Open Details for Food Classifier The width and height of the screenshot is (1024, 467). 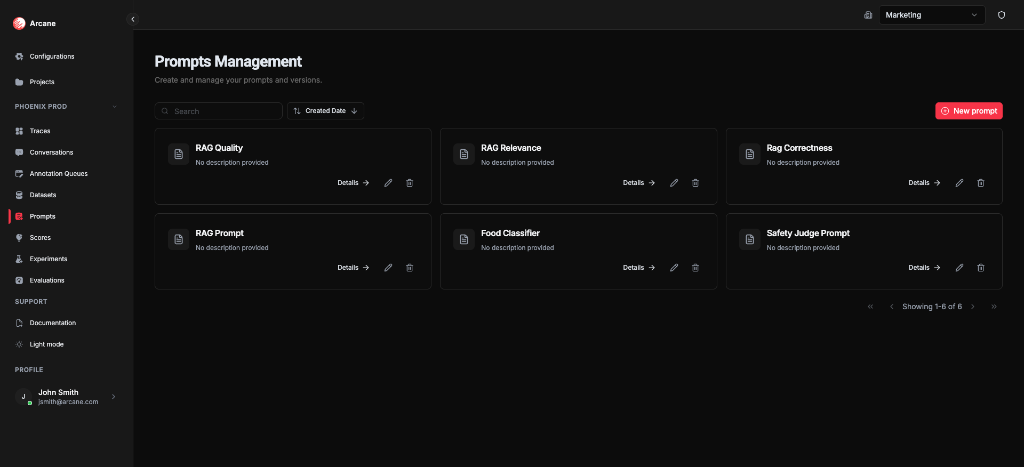click(x=638, y=268)
